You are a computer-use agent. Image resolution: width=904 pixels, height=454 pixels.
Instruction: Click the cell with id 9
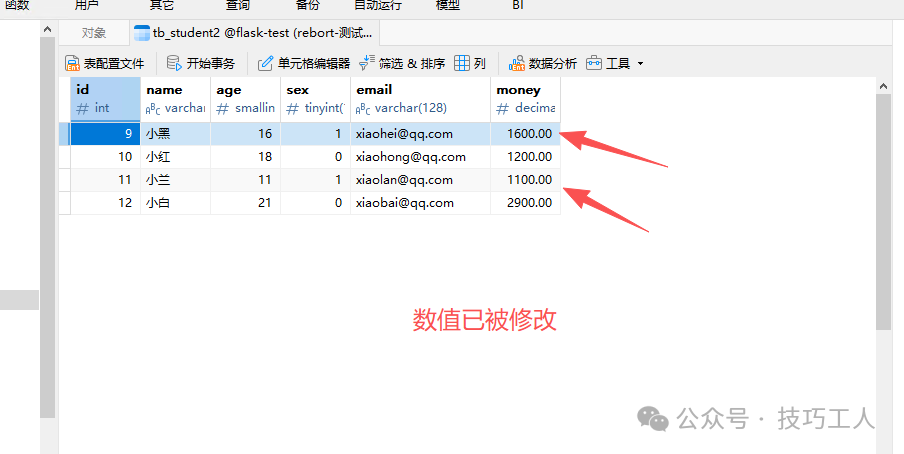pos(106,134)
